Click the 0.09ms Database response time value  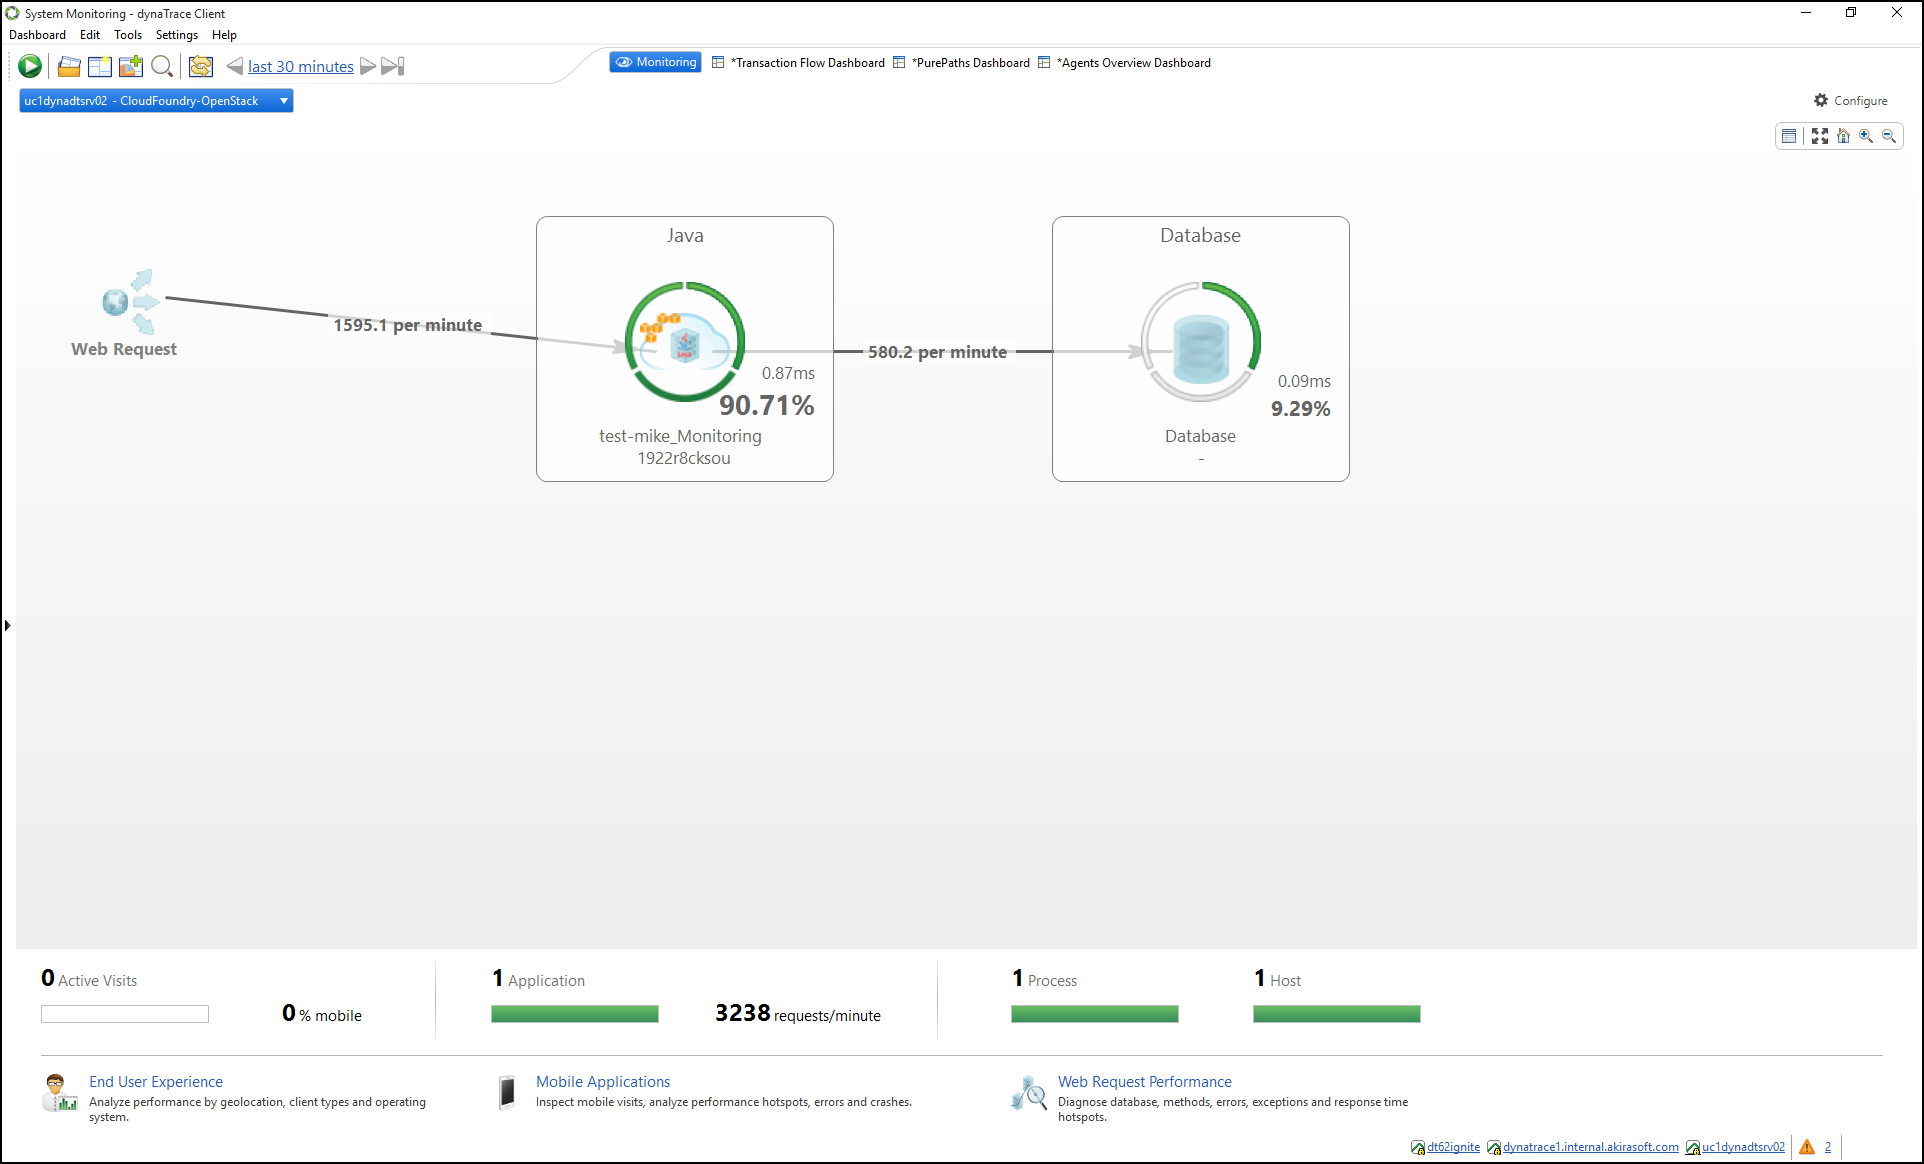[x=1304, y=381]
